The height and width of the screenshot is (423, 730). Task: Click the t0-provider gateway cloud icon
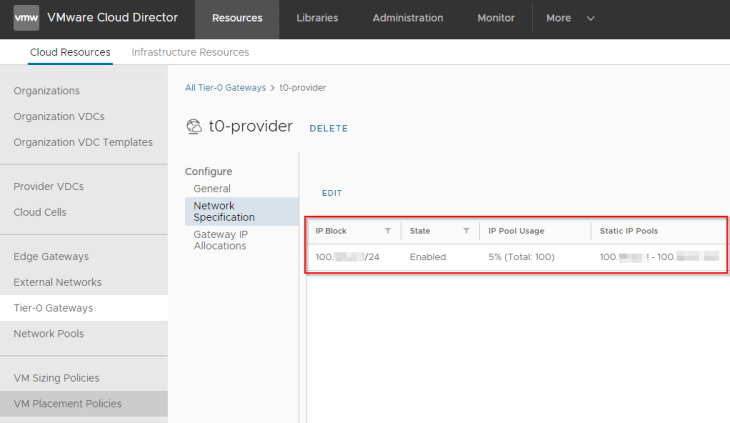[x=194, y=127]
